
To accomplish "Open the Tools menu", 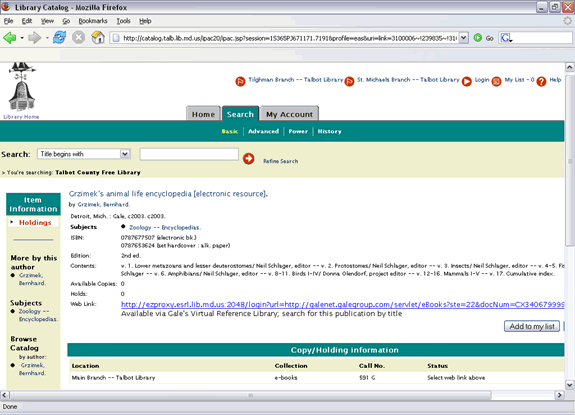I will [124, 21].
